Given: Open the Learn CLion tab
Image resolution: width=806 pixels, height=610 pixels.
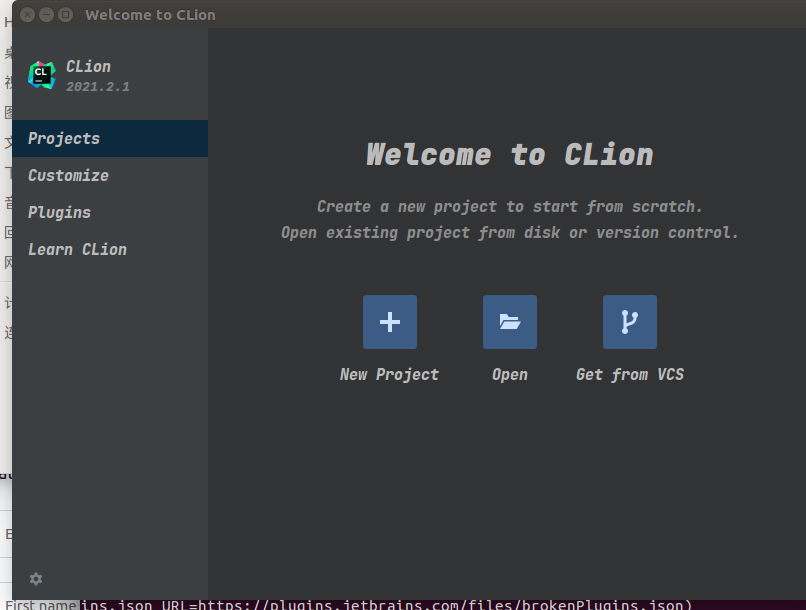Looking at the screenshot, I should (x=77, y=249).
